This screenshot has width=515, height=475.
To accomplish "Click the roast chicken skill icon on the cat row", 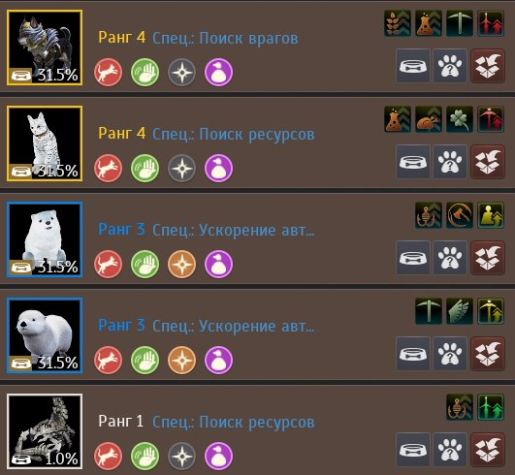I will (x=429, y=119).
